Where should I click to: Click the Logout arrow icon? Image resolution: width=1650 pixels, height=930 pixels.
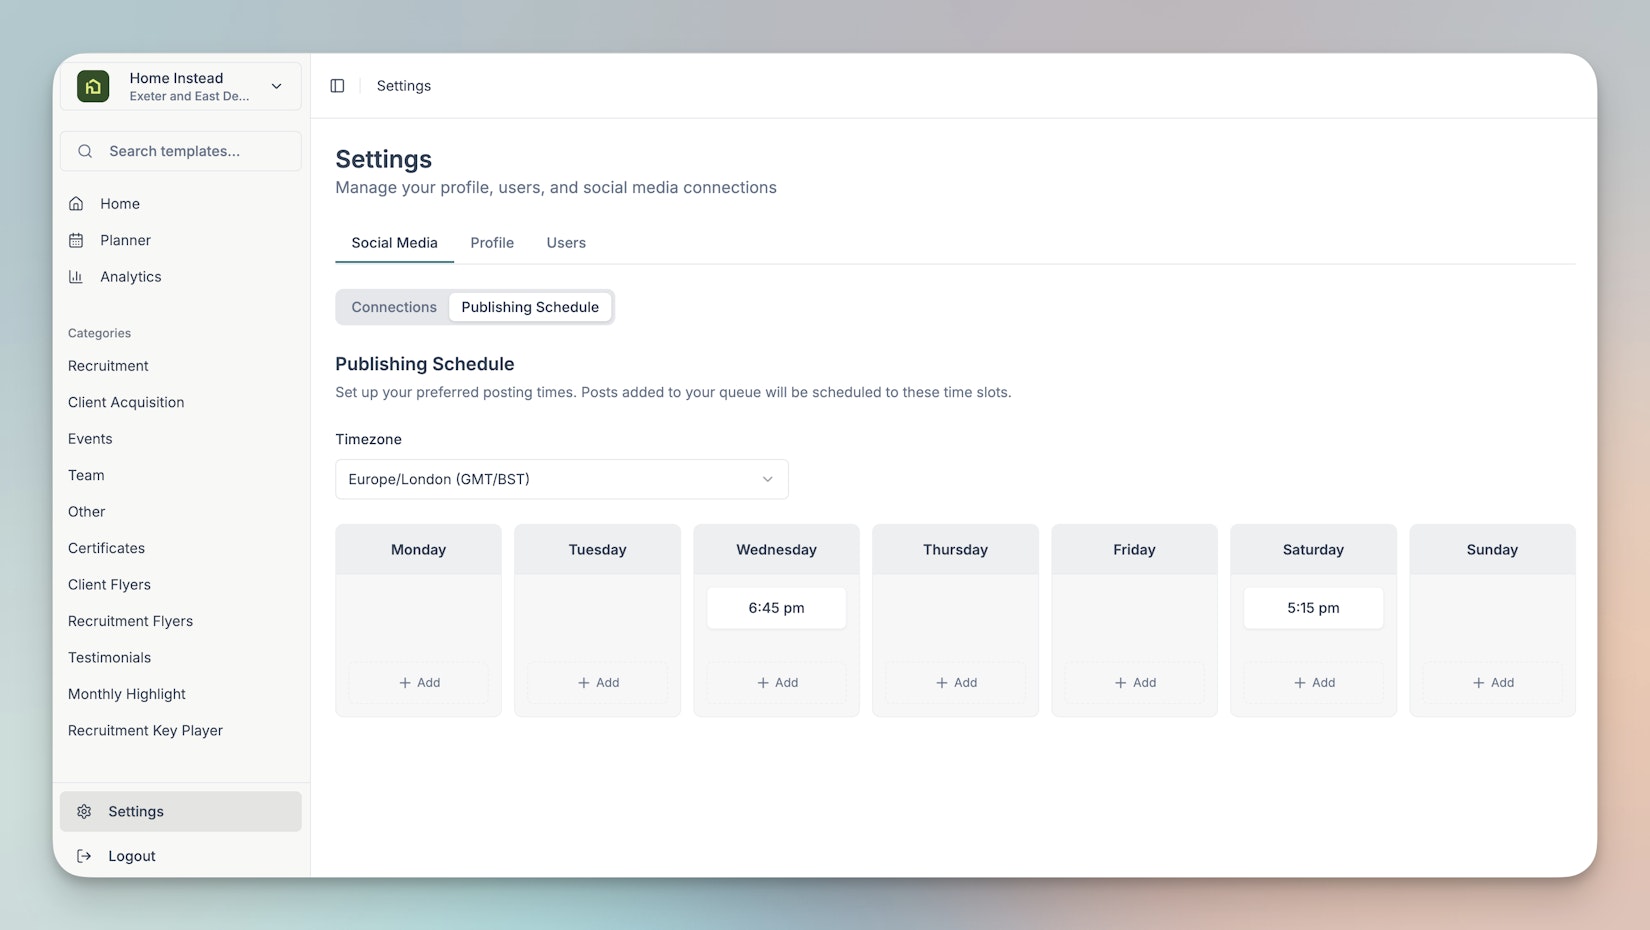tap(85, 856)
